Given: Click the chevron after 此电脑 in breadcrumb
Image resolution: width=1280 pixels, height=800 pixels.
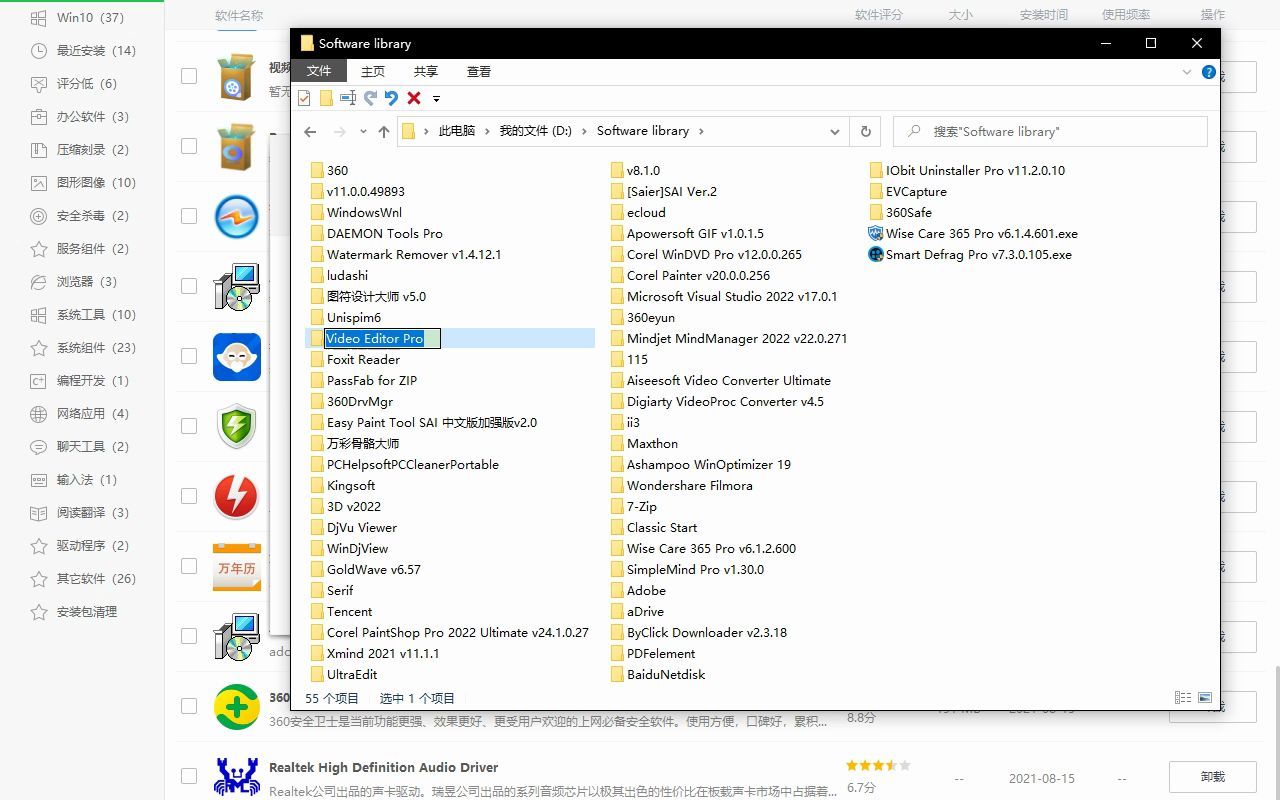Looking at the screenshot, I should point(487,131).
